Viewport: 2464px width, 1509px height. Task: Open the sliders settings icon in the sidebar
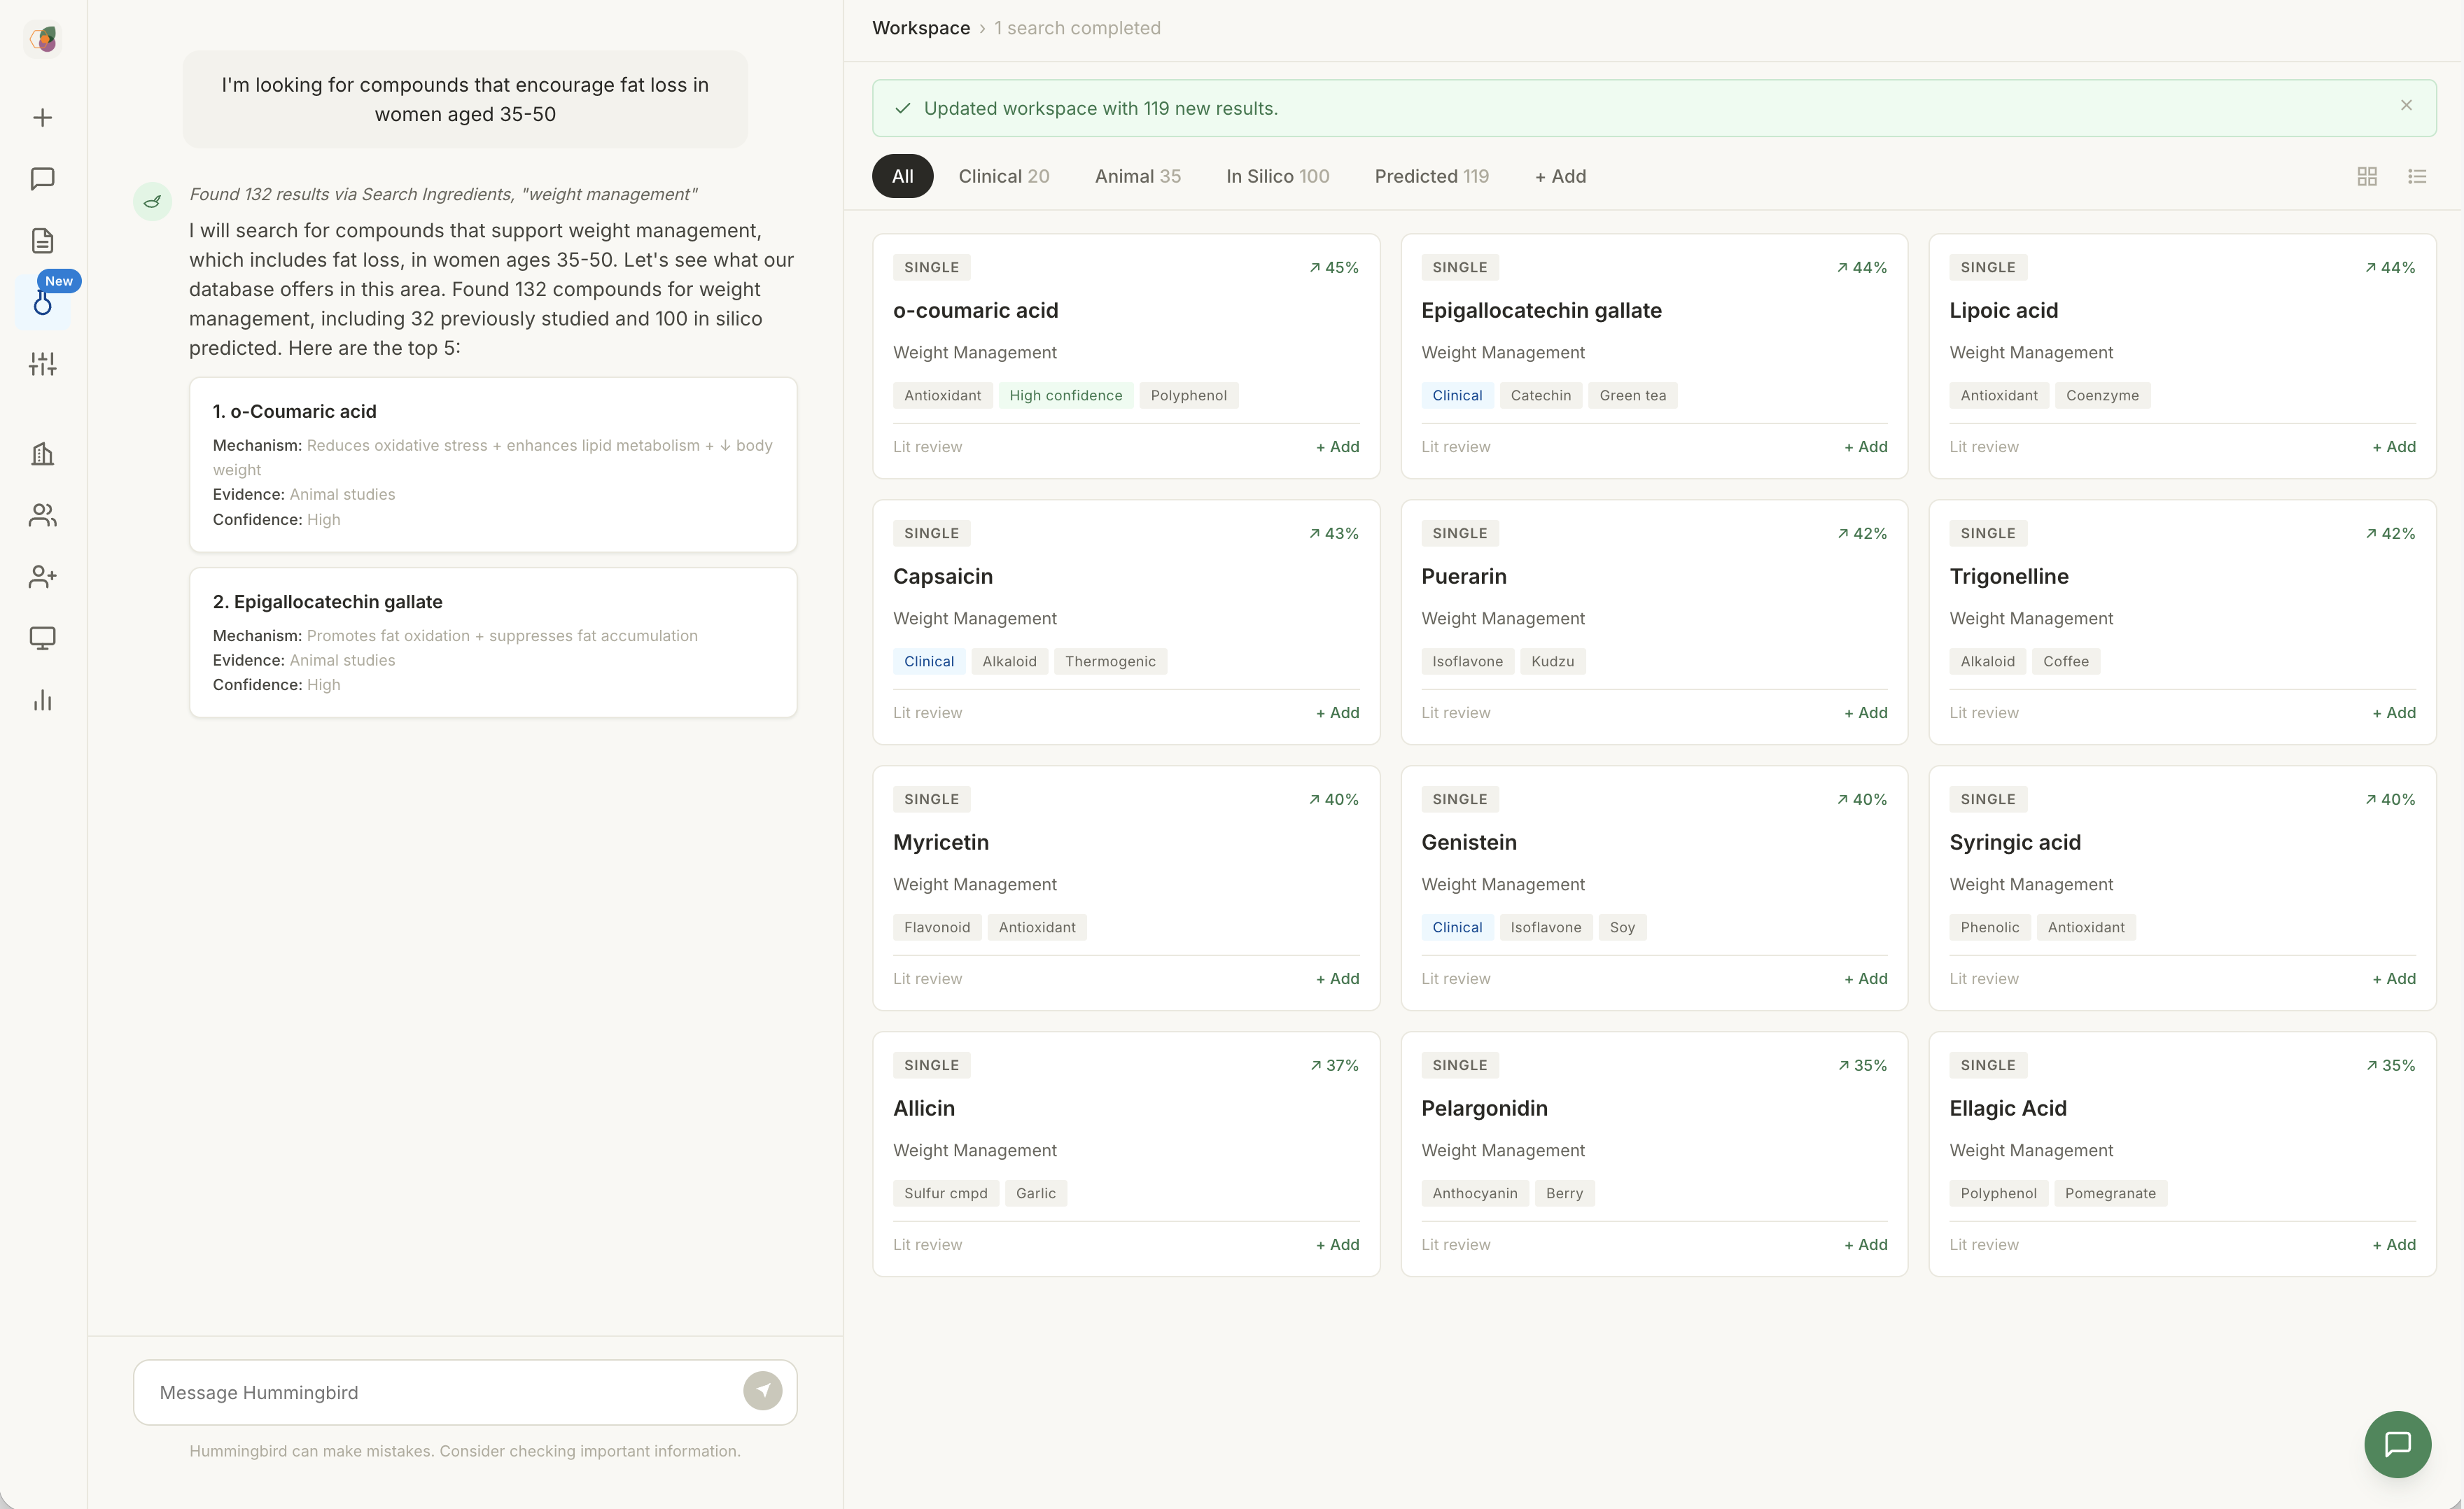pyautogui.click(x=42, y=364)
